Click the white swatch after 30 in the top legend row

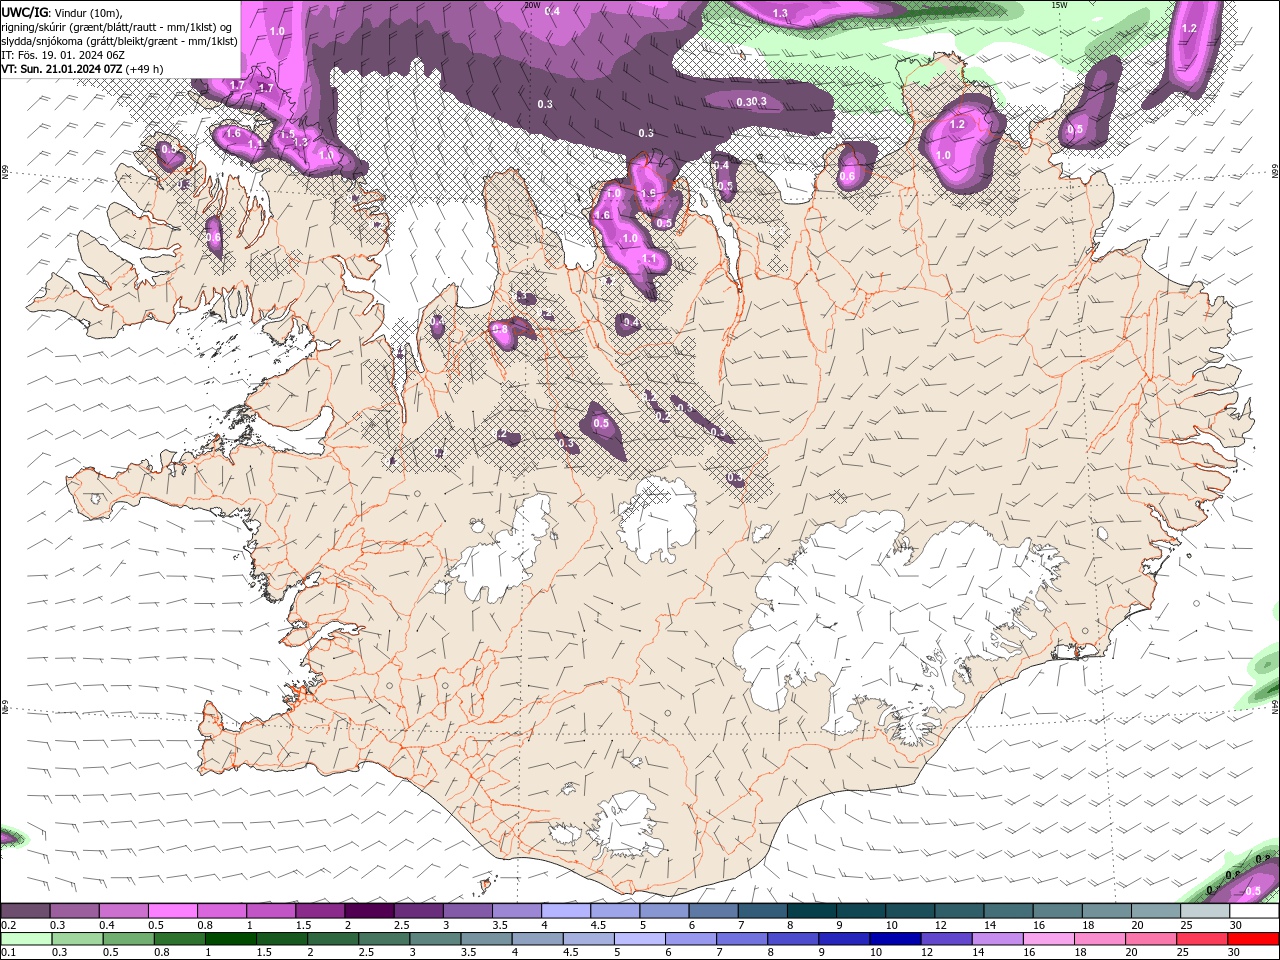pyautogui.click(x=1254, y=911)
